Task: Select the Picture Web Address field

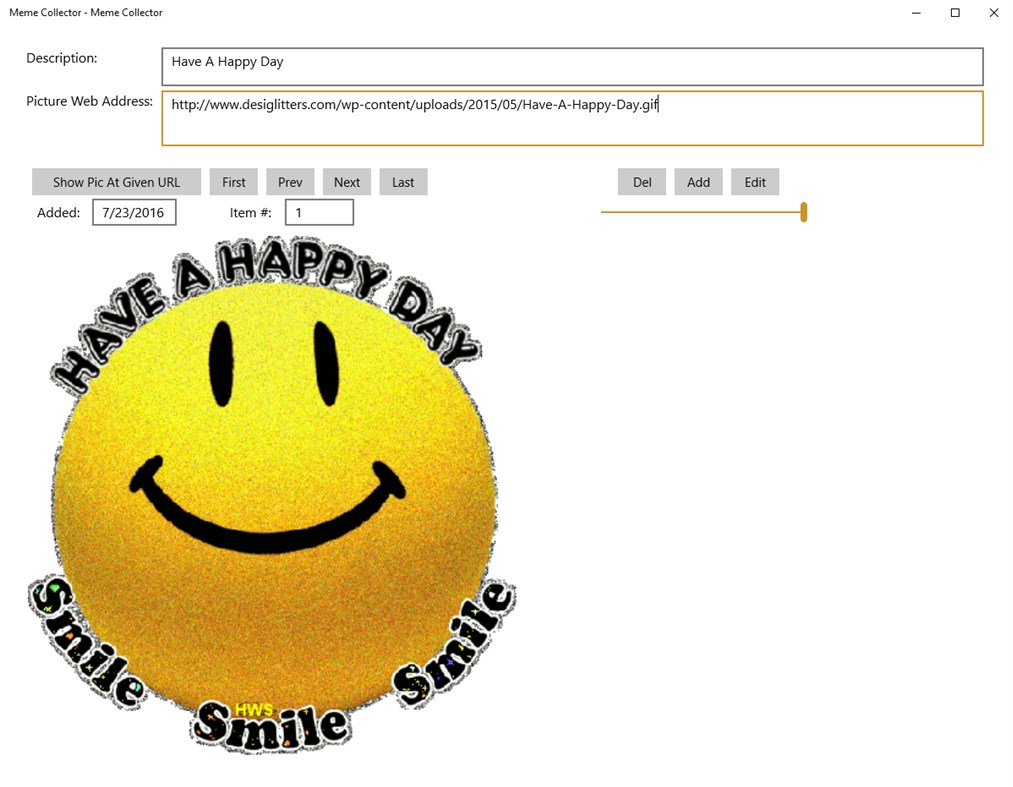Action: click(570, 117)
